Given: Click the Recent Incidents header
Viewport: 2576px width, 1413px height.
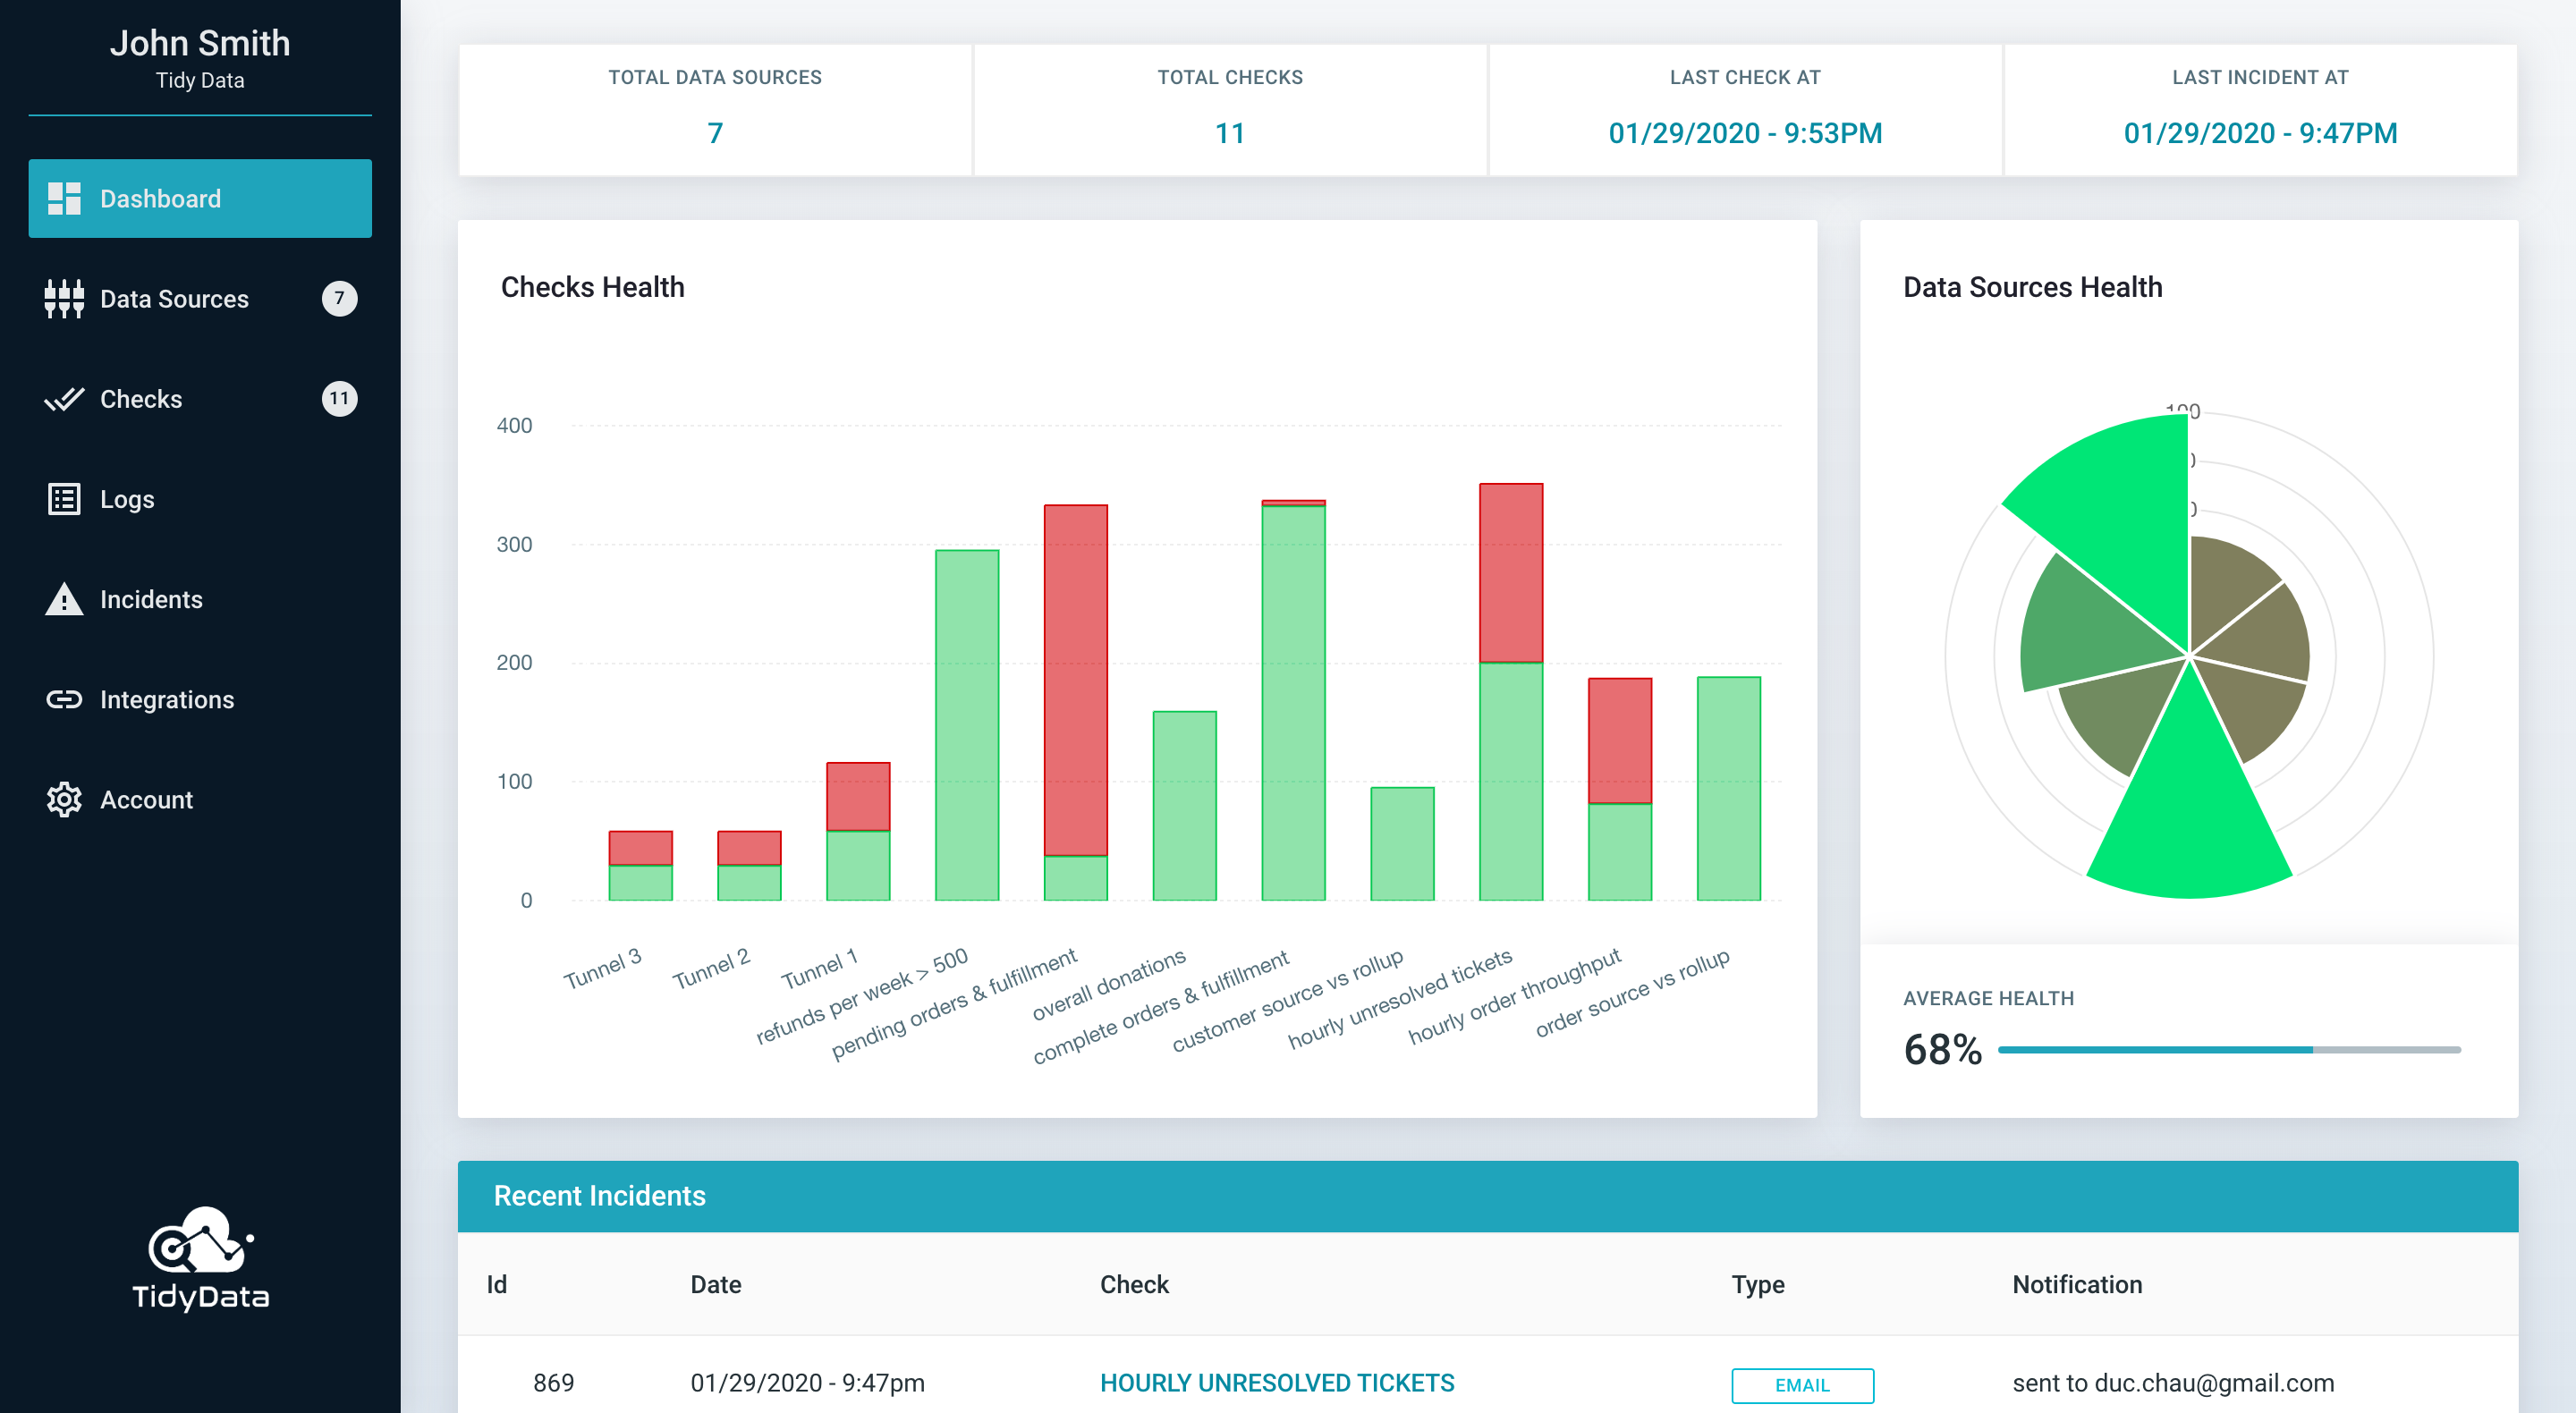Looking at the screenshot, I should [x=600, y=1195].
